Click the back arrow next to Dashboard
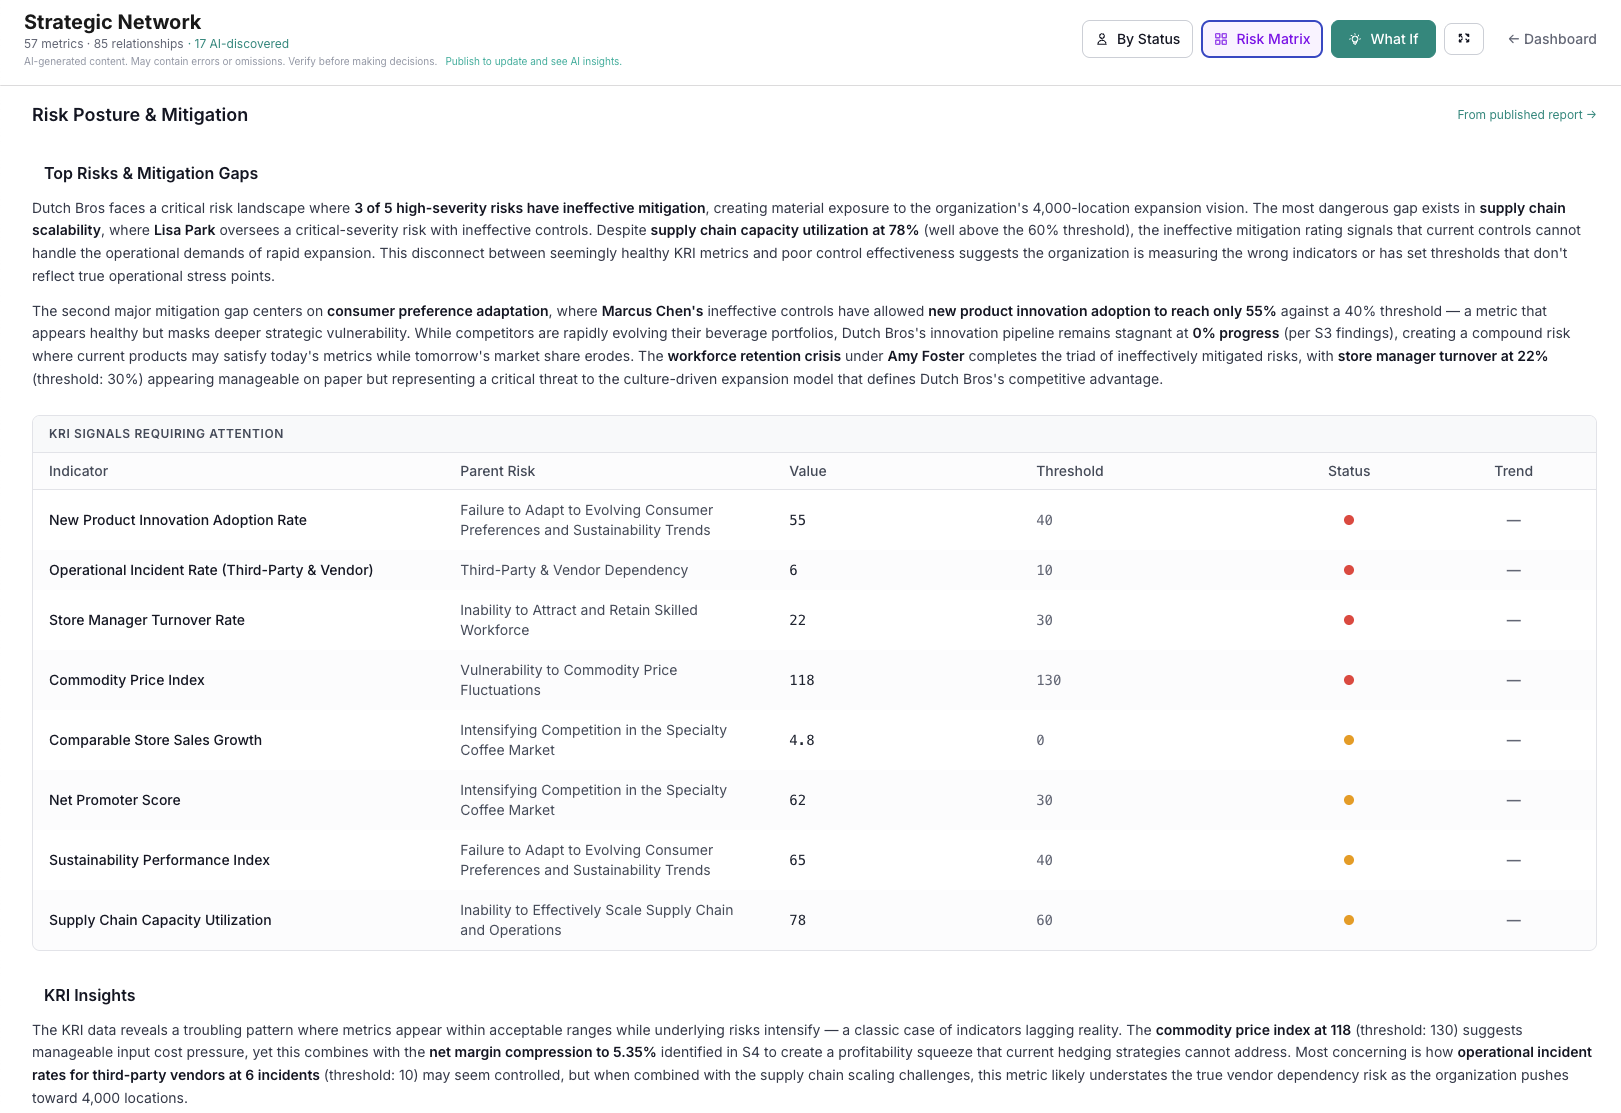 point(1512,39)
